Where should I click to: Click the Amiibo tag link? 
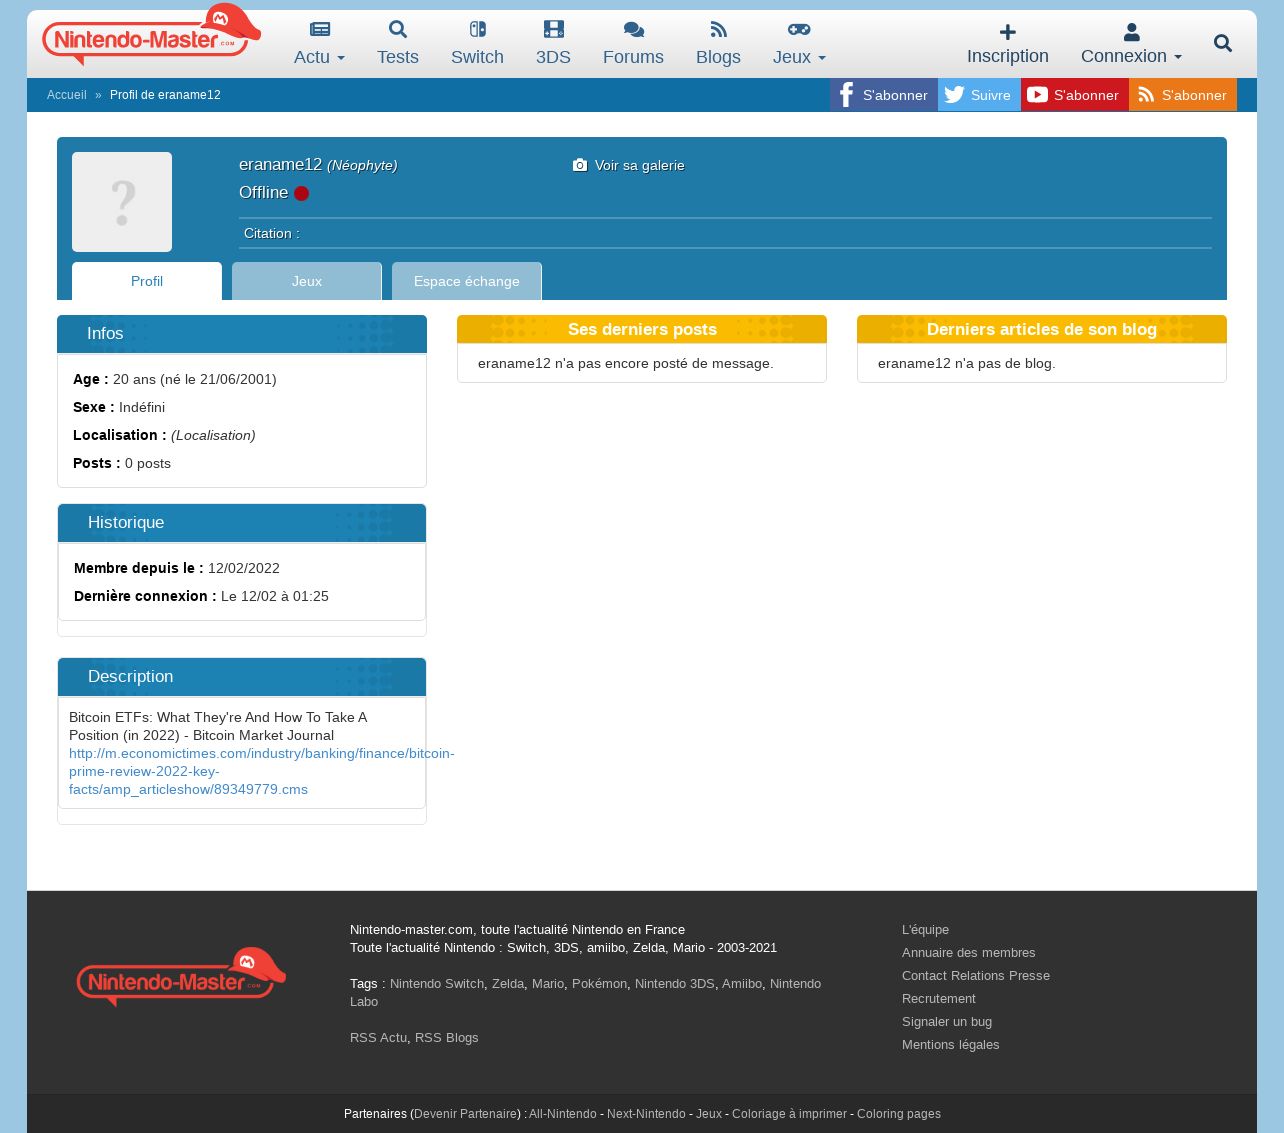coord(742,983)
